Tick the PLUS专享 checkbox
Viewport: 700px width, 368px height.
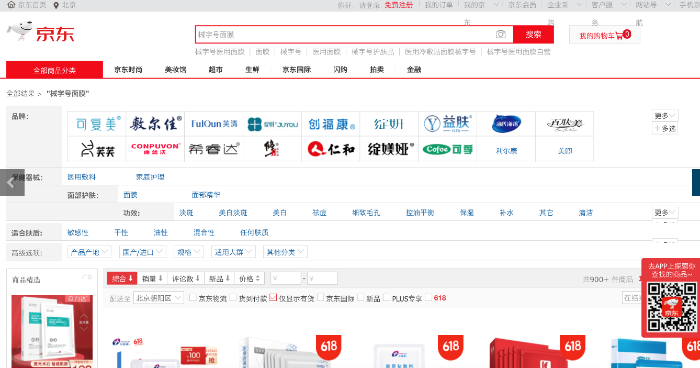tap(387, 297)
